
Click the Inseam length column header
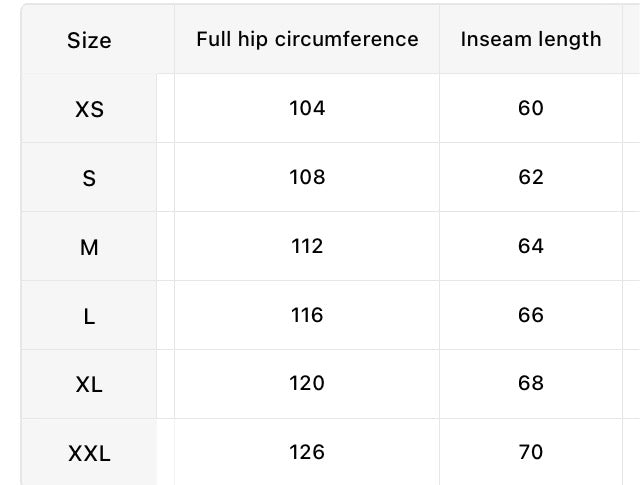(x=531, y=40)
